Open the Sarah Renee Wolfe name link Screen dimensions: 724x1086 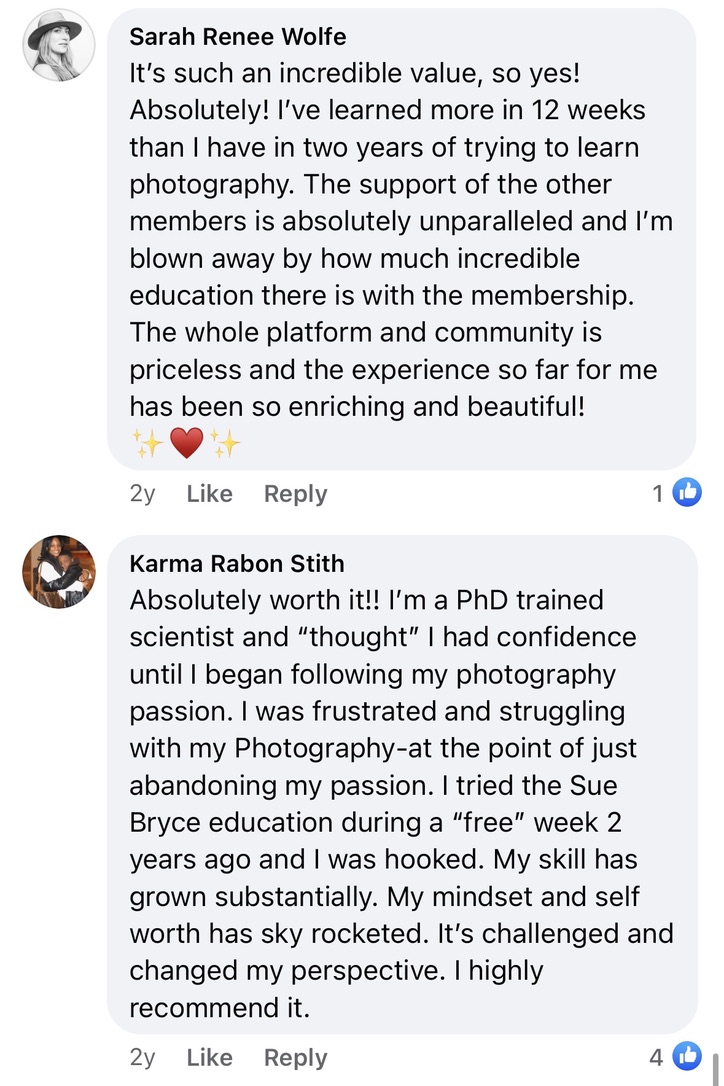click(x=238, y=37)
